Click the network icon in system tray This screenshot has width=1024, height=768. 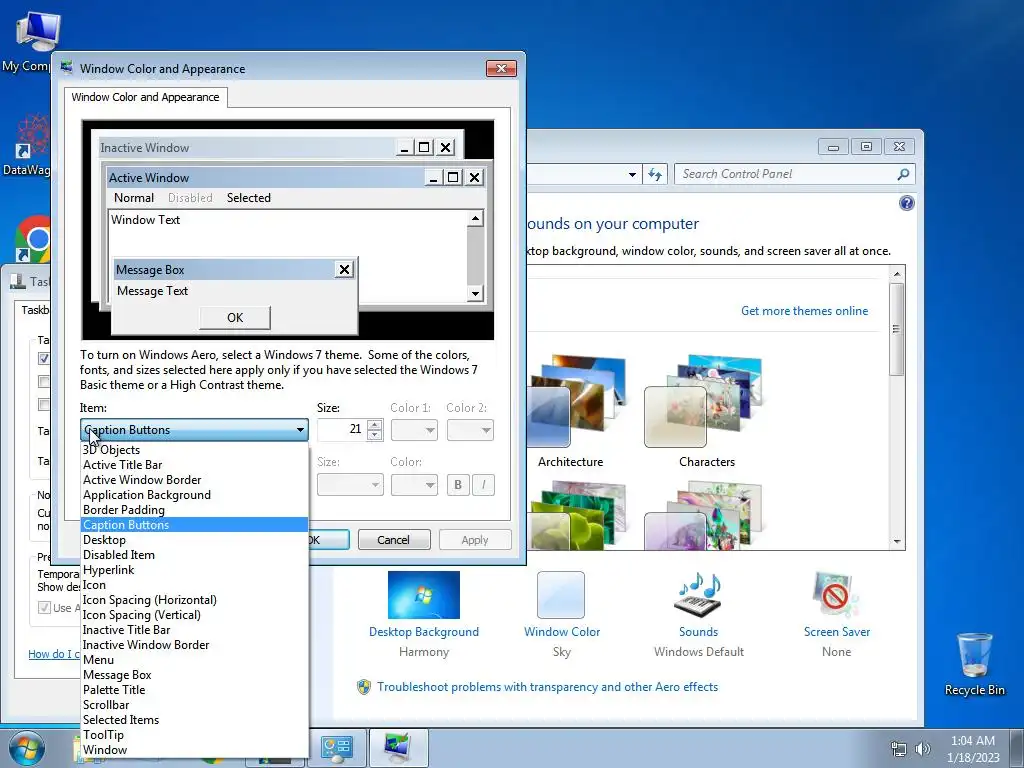(x=899, y=749)
